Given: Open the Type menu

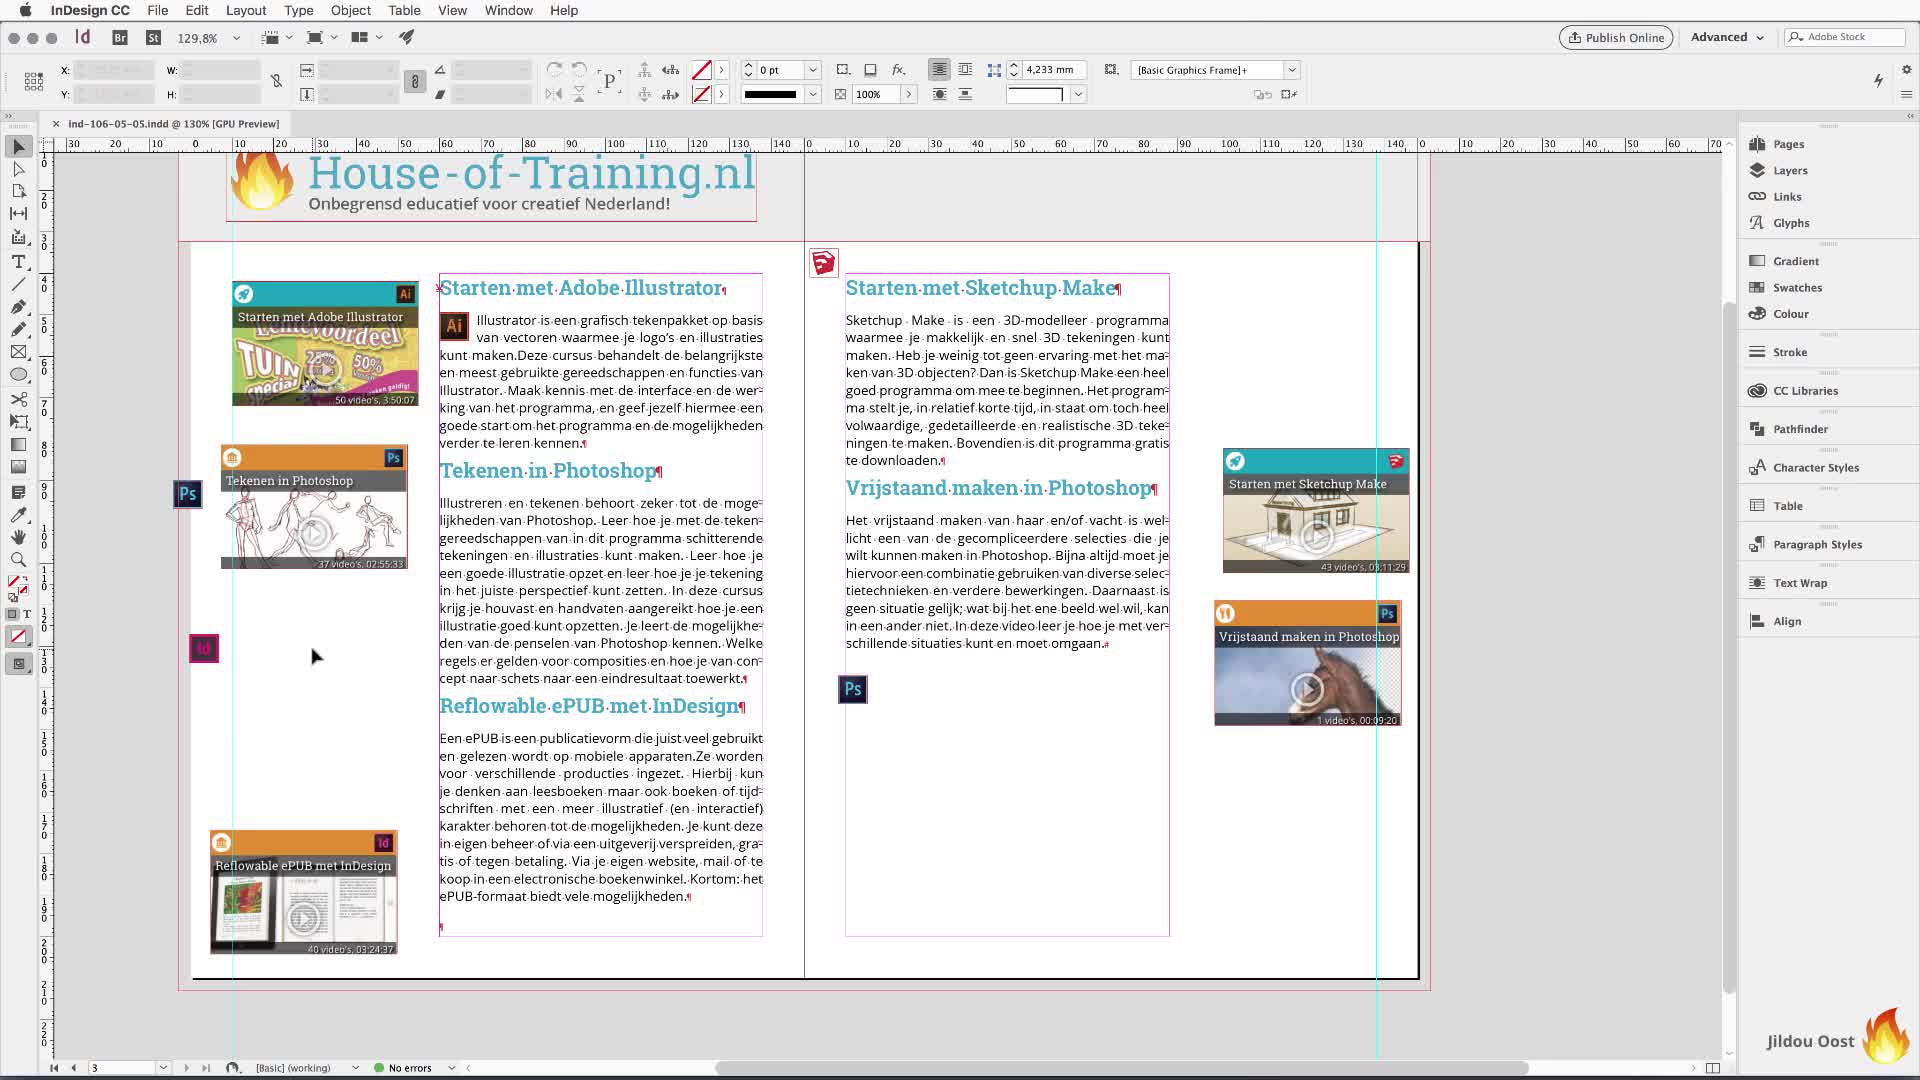Looking at the screenshot, I should [298, 10].
